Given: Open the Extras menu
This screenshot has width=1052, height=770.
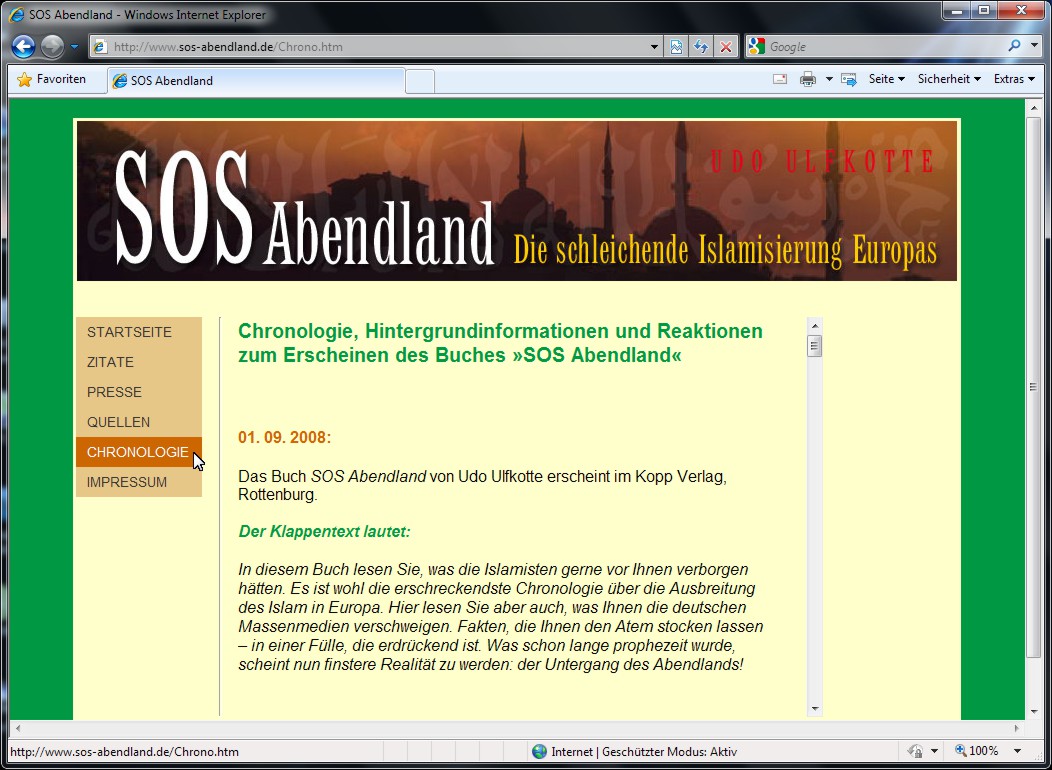Looking at the screenshot, I should click(1014, 79).
